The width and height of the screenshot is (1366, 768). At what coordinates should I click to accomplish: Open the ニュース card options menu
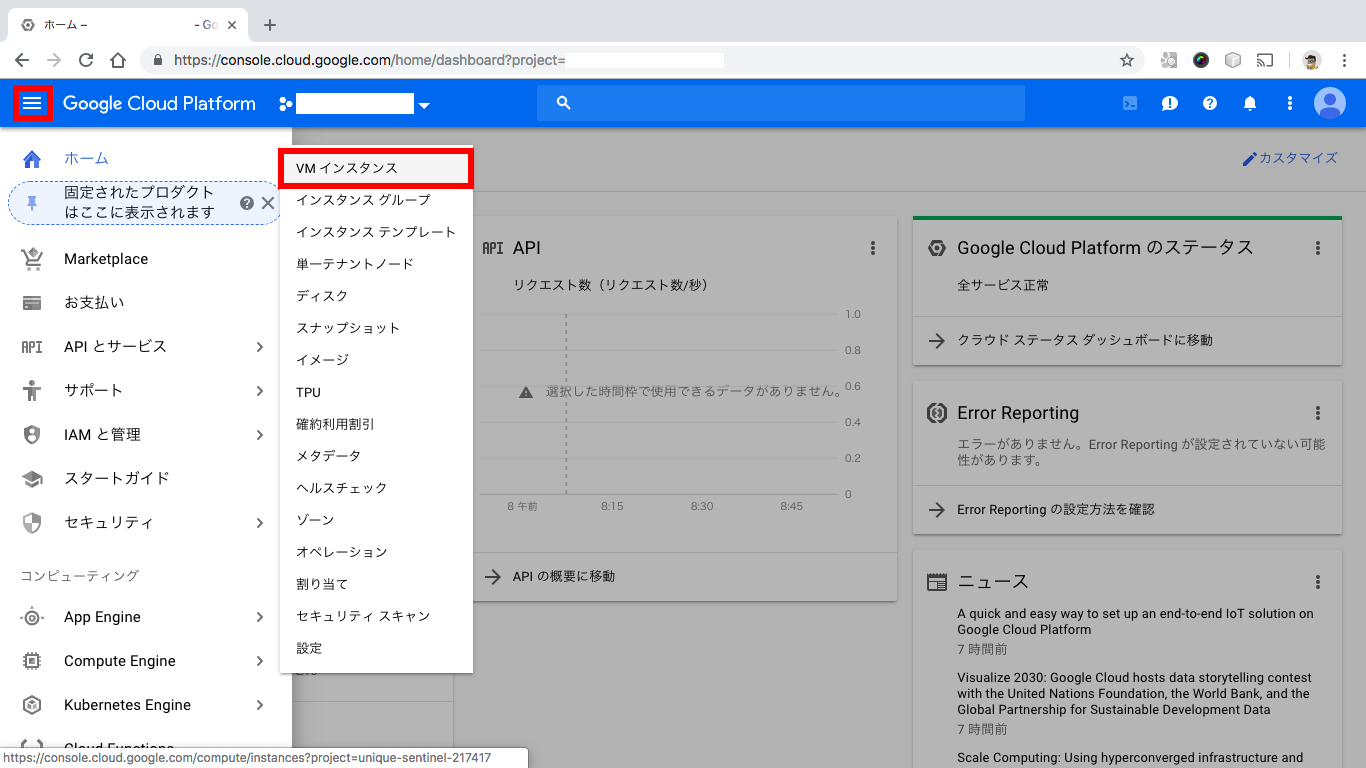(x=1318, y=581)
